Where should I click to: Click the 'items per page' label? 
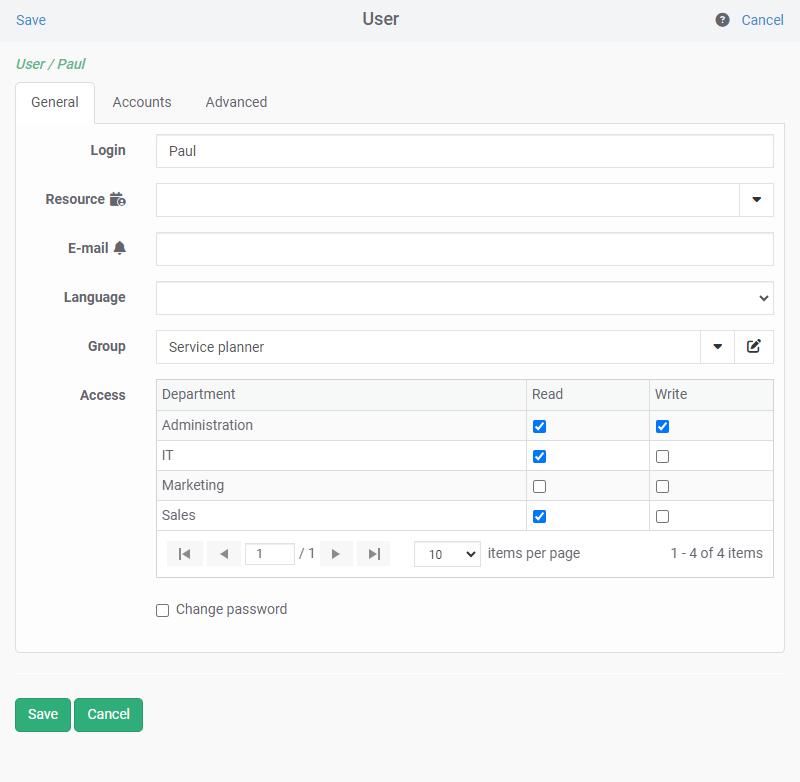click(534, 553)
